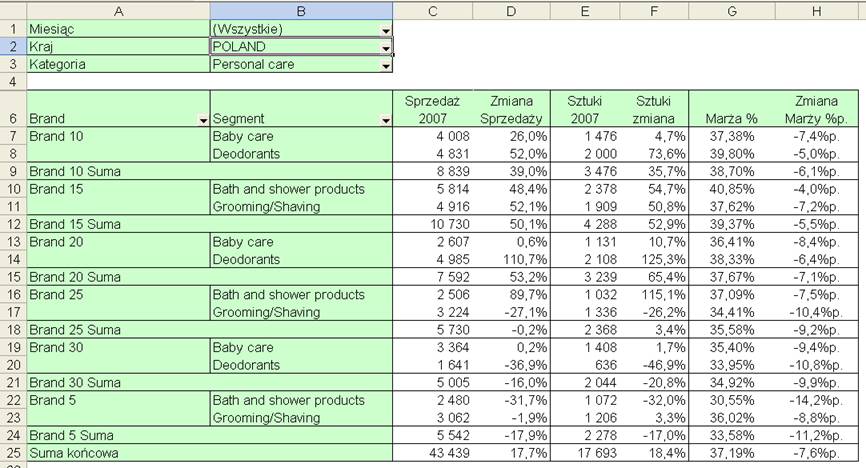Image resolution: width=866 pixels, height=468 pixels.
Task: Click the Zmiana Sprzedaży heading cell
Action: pos(511,109)
